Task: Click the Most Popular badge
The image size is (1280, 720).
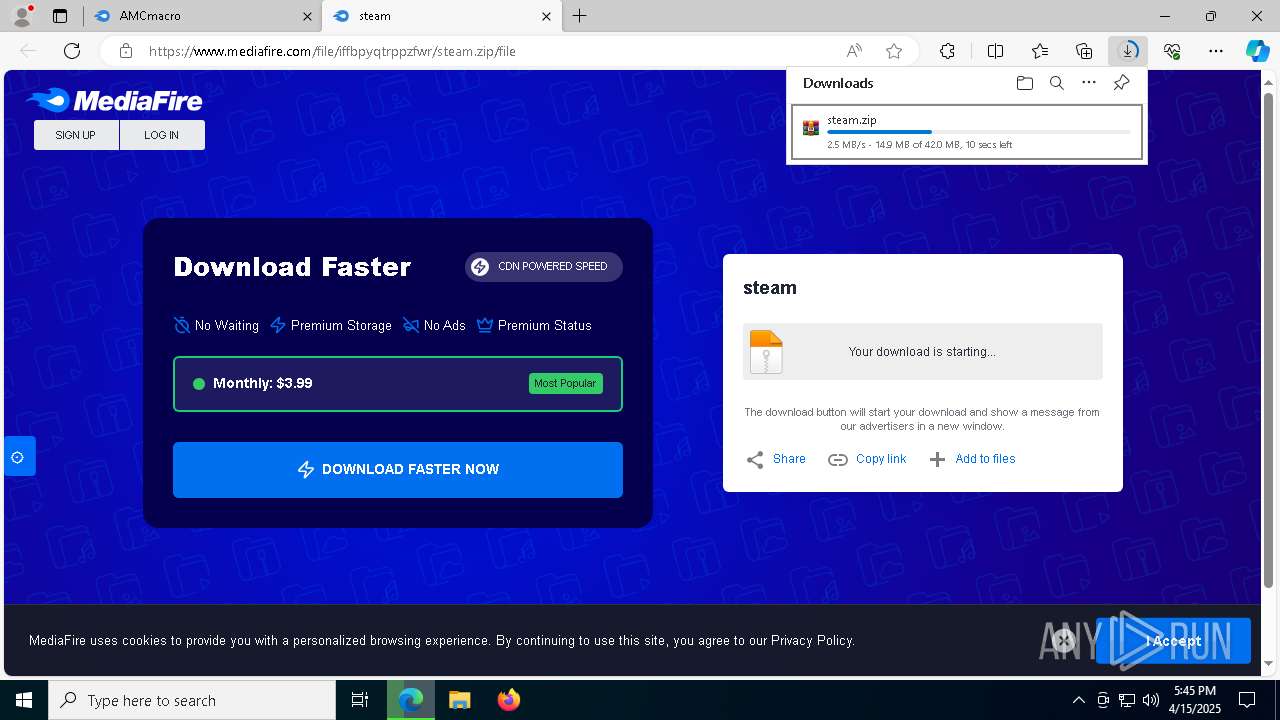Action: (x=566, y=384)
